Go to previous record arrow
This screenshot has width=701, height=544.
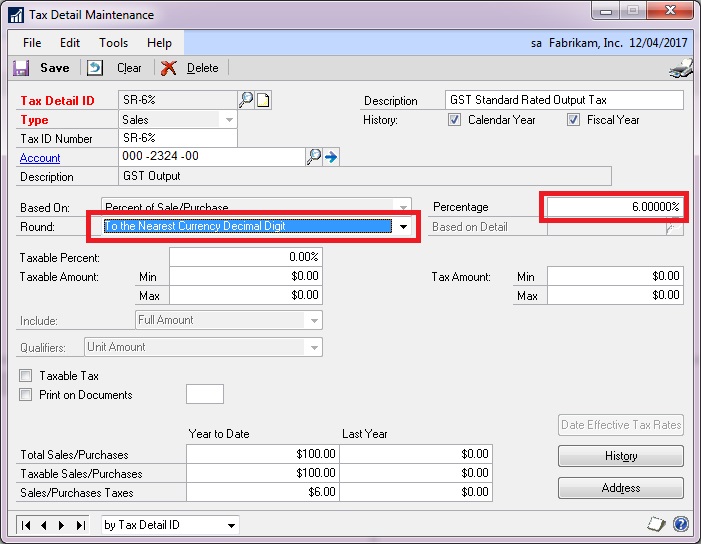(43, 525)
